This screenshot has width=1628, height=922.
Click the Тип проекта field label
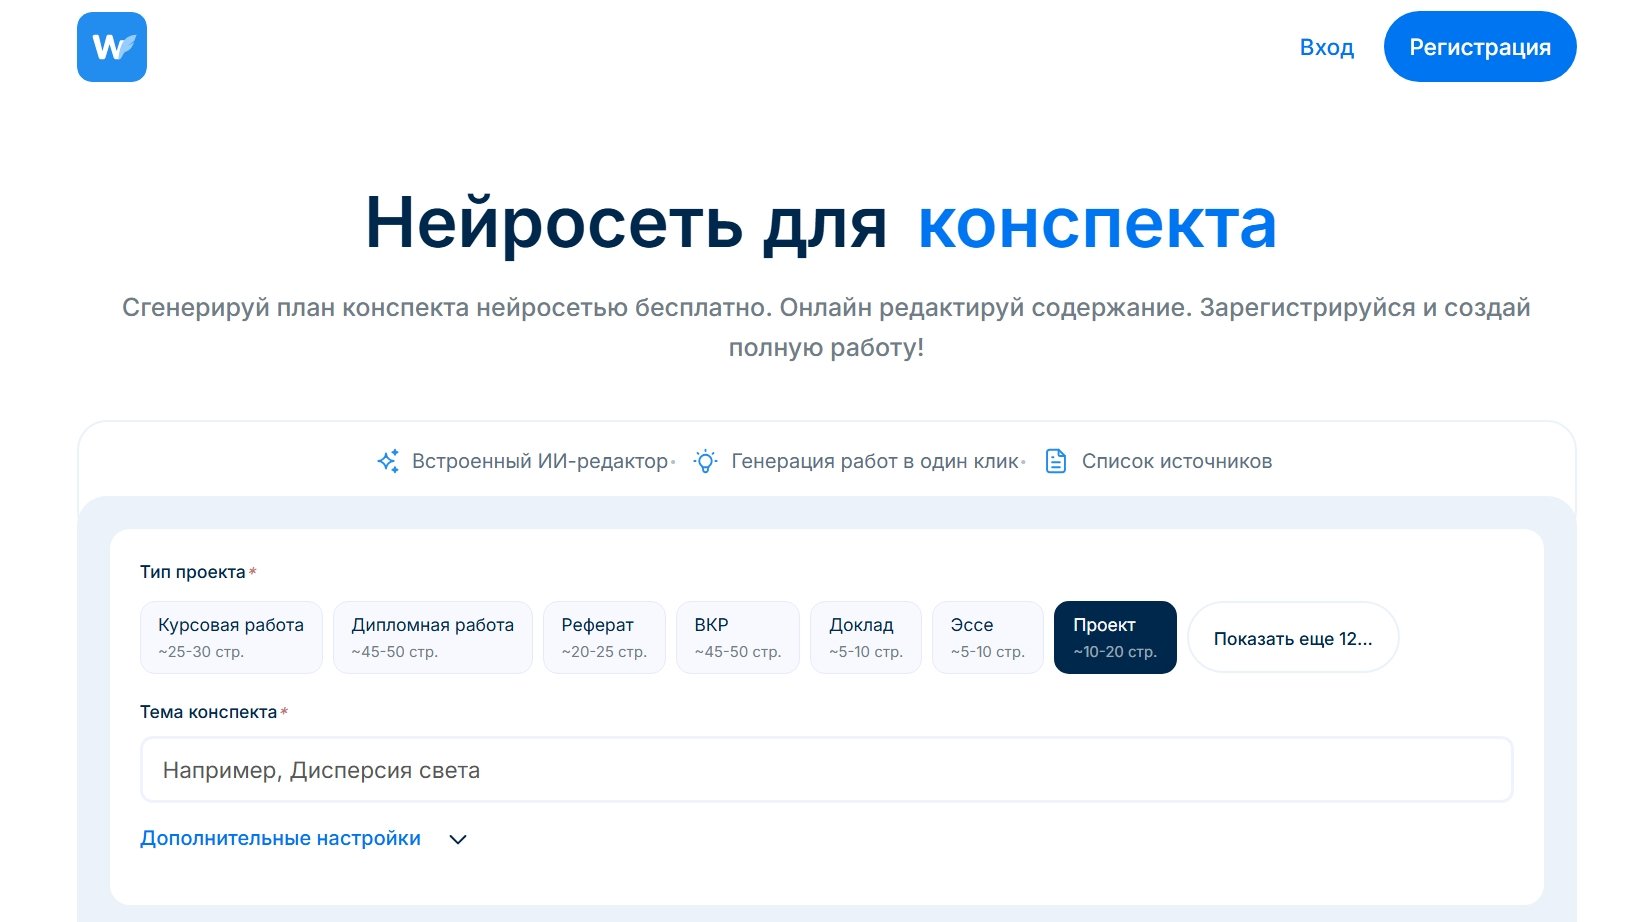point(193,572)
